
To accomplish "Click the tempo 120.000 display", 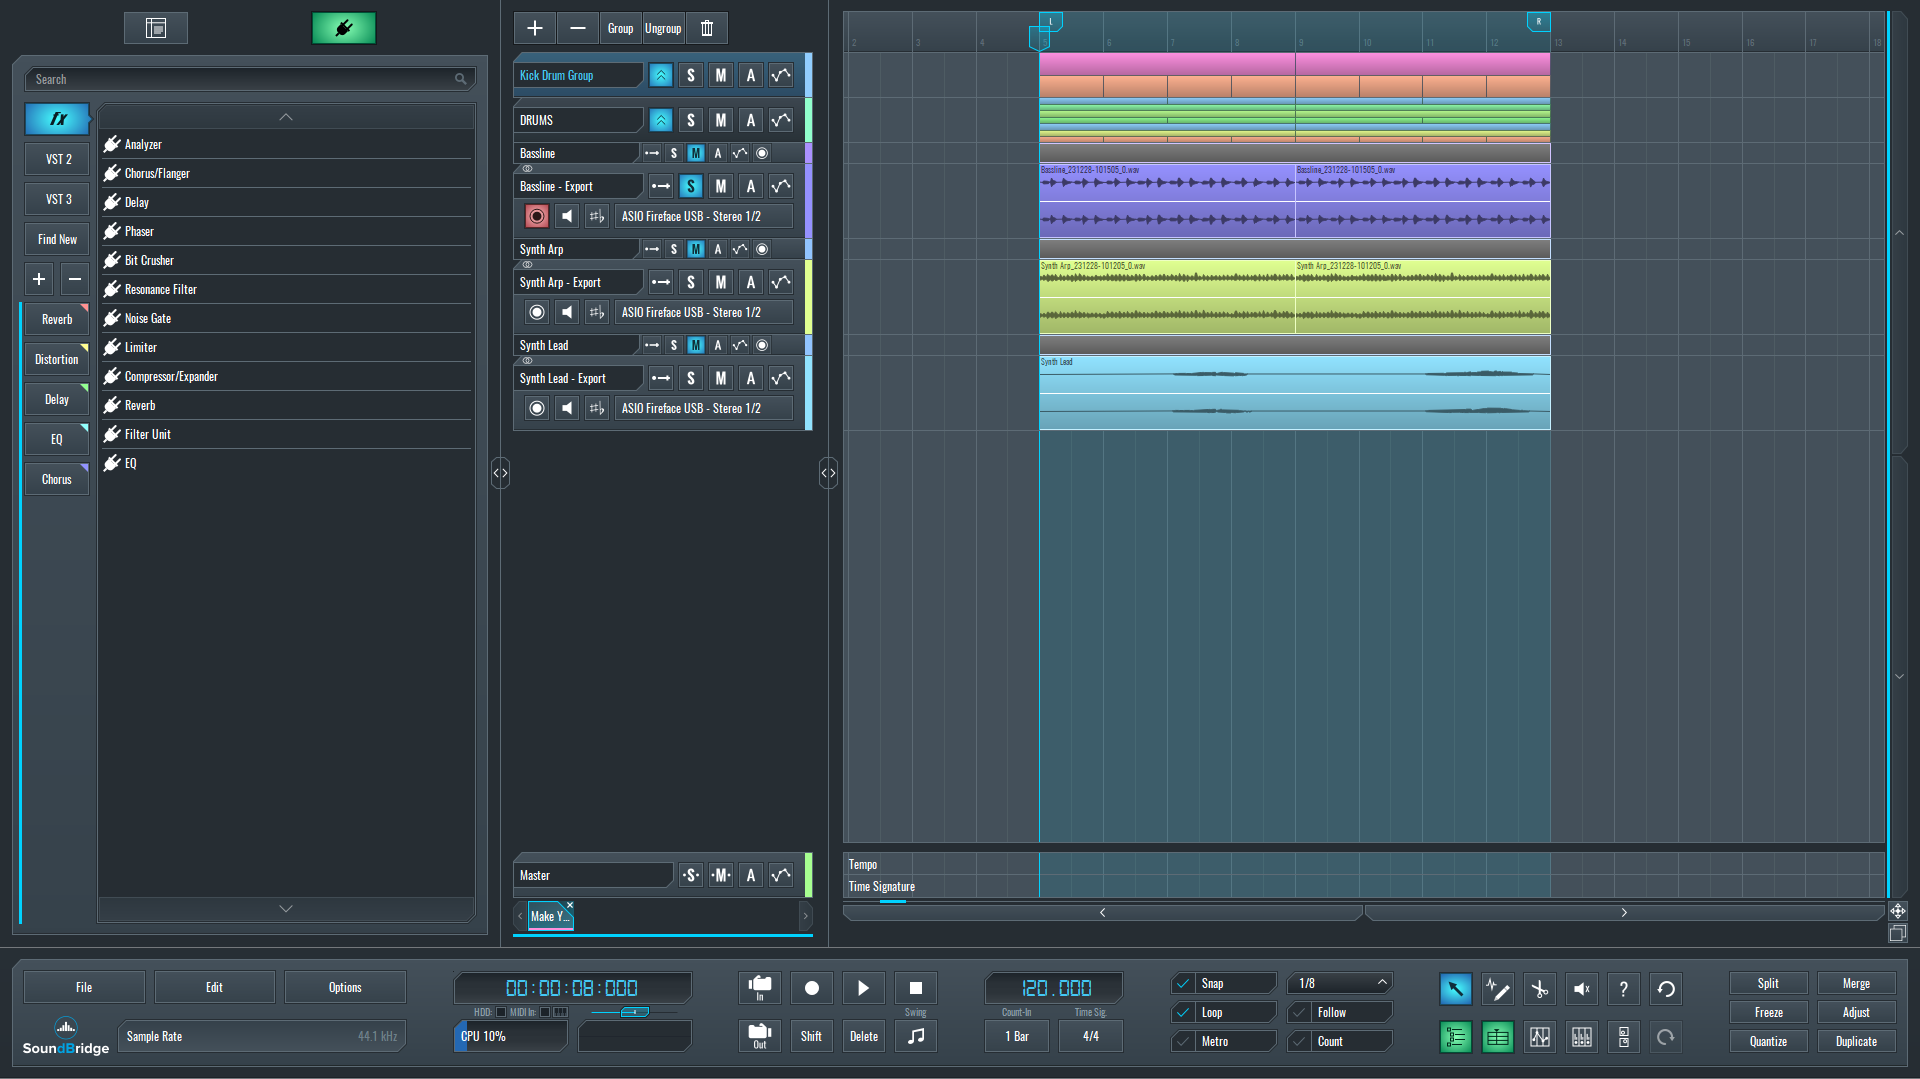I will pyautogui.click(x=1055, y=988).
